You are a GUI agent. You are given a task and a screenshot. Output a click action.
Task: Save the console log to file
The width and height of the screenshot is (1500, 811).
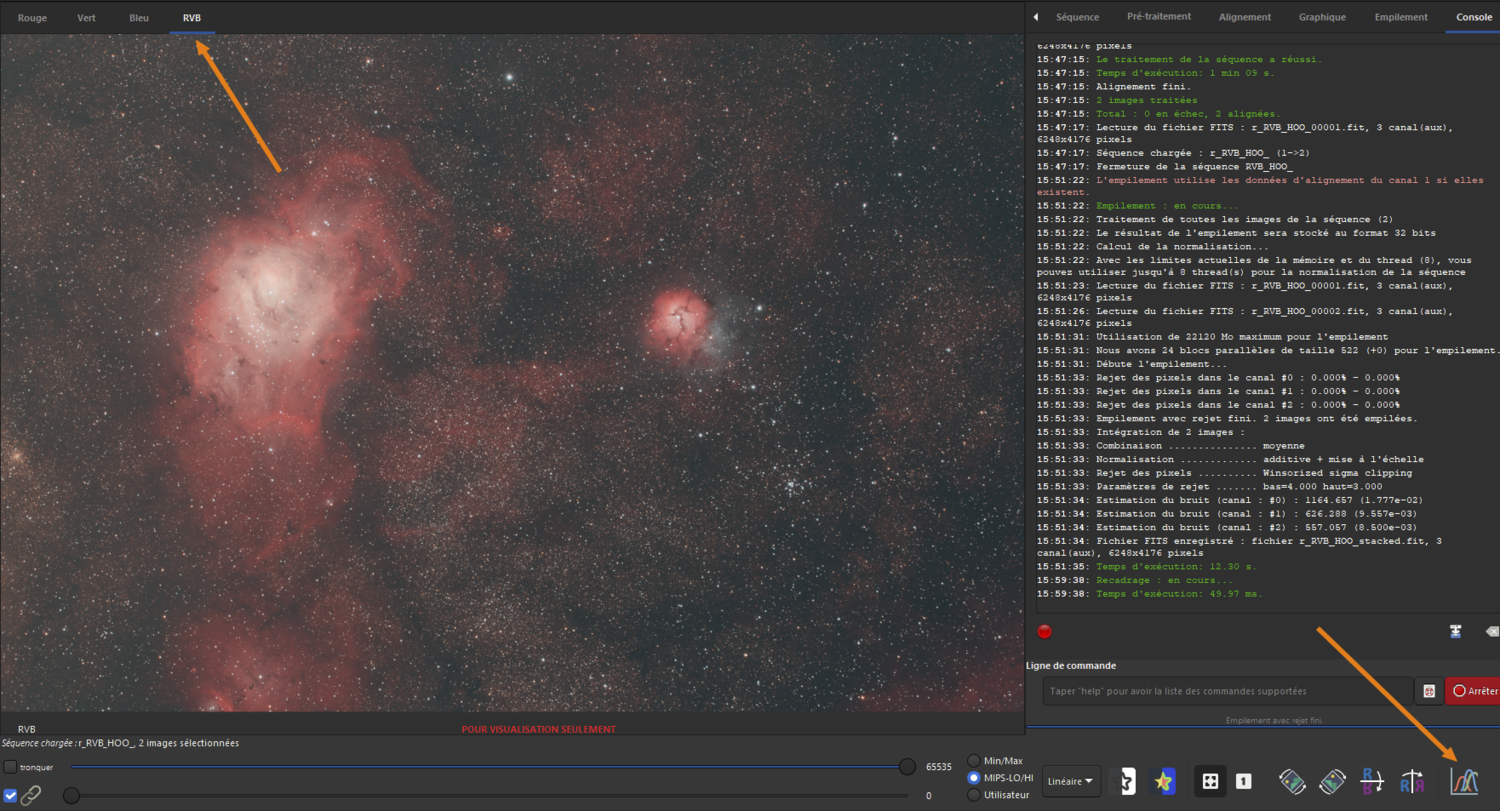coord(1457,632)
